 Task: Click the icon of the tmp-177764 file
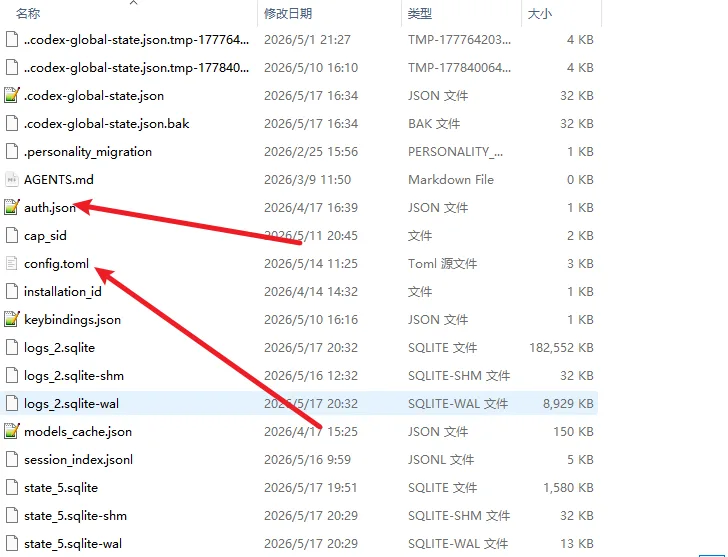pyautogui.click(x=12, y=39)
